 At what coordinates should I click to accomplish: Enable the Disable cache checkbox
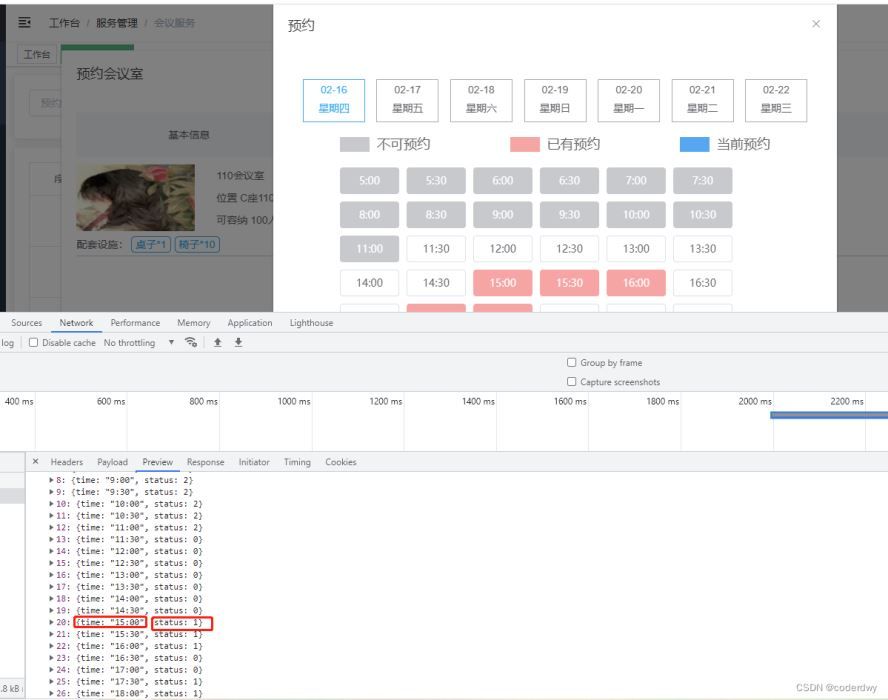pos(33,343)
